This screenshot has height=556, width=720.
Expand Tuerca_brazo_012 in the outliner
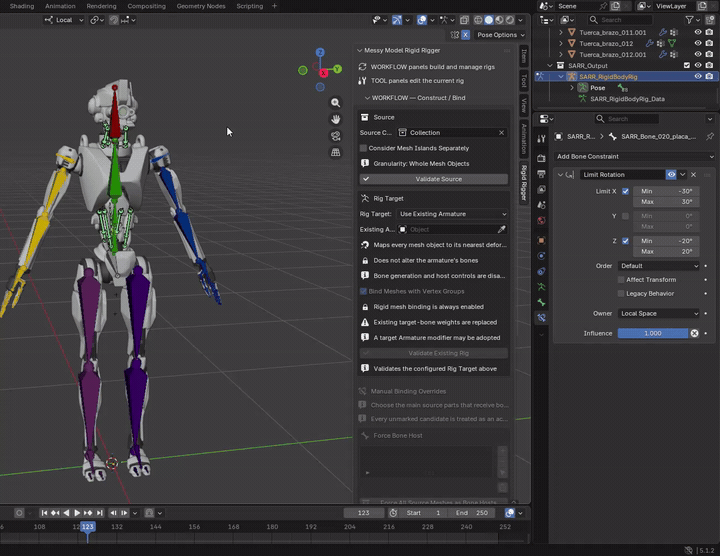click(561, 43)
